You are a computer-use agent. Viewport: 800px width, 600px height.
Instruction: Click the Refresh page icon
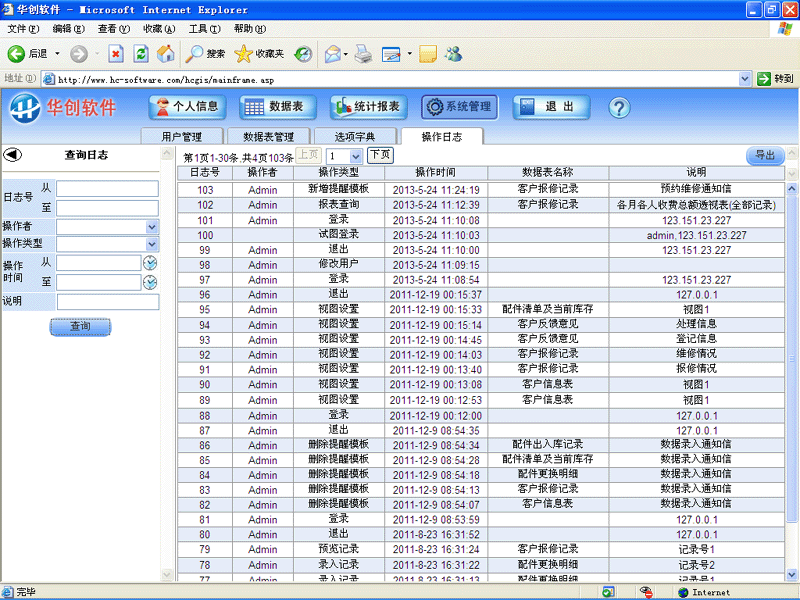tap(141, 54)
